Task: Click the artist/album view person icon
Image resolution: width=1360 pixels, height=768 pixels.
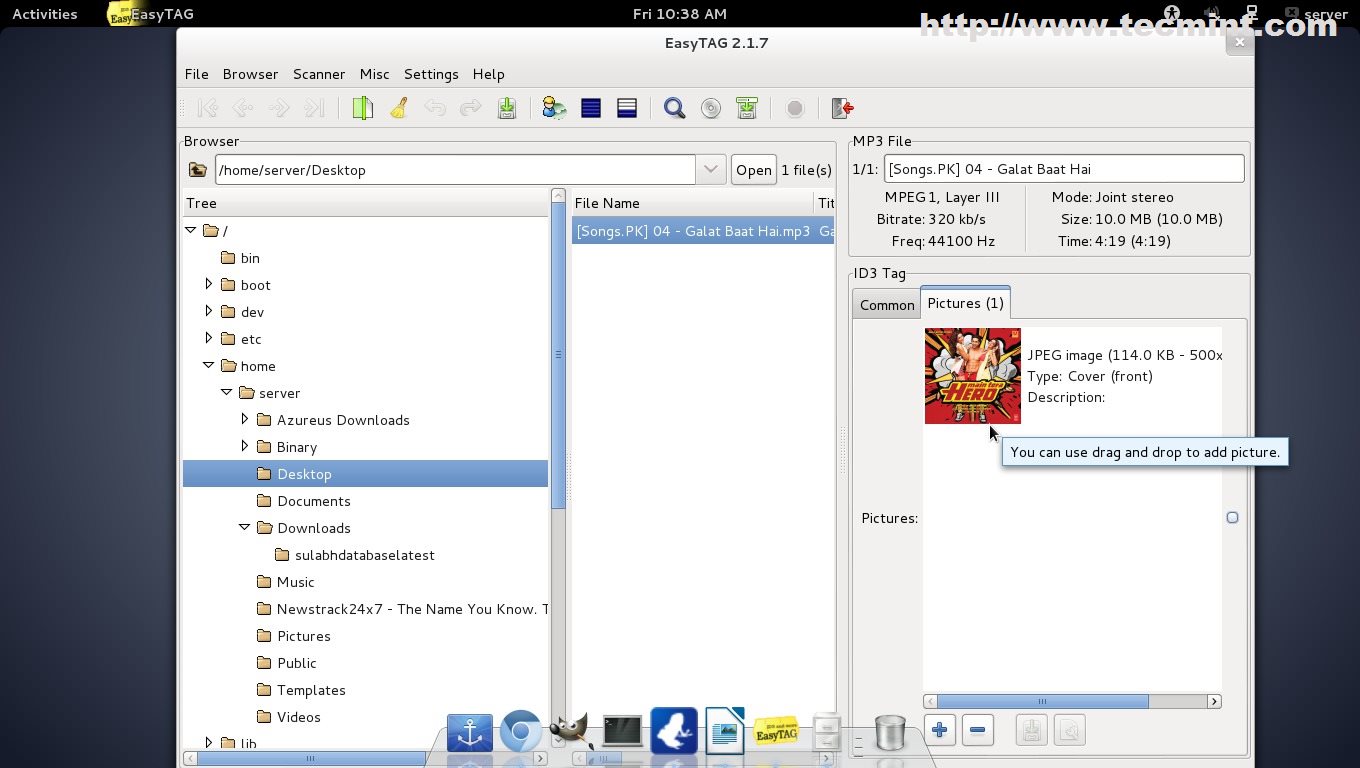Action: tap(554, 108)
